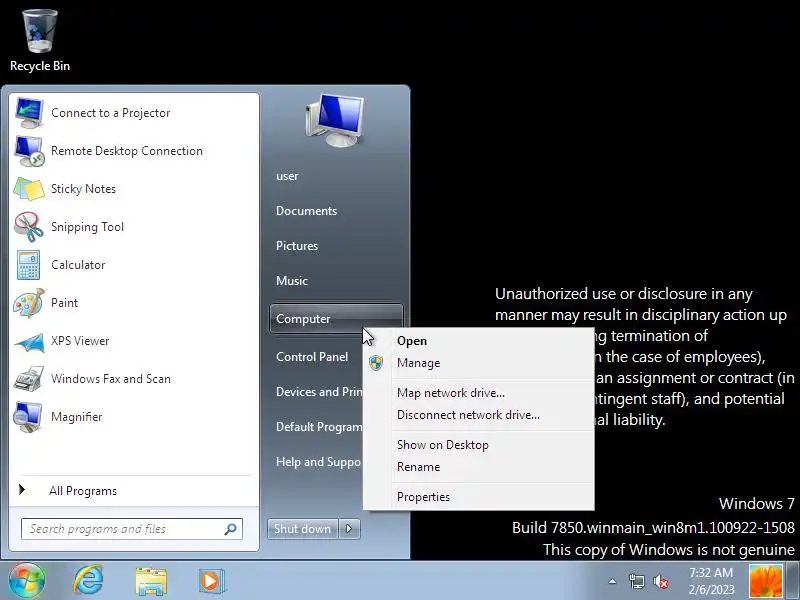The width and height of the screenshot is (800, 600).
Task: Launch Windows Media Player from taskbar
Action: tap(211, 581)
